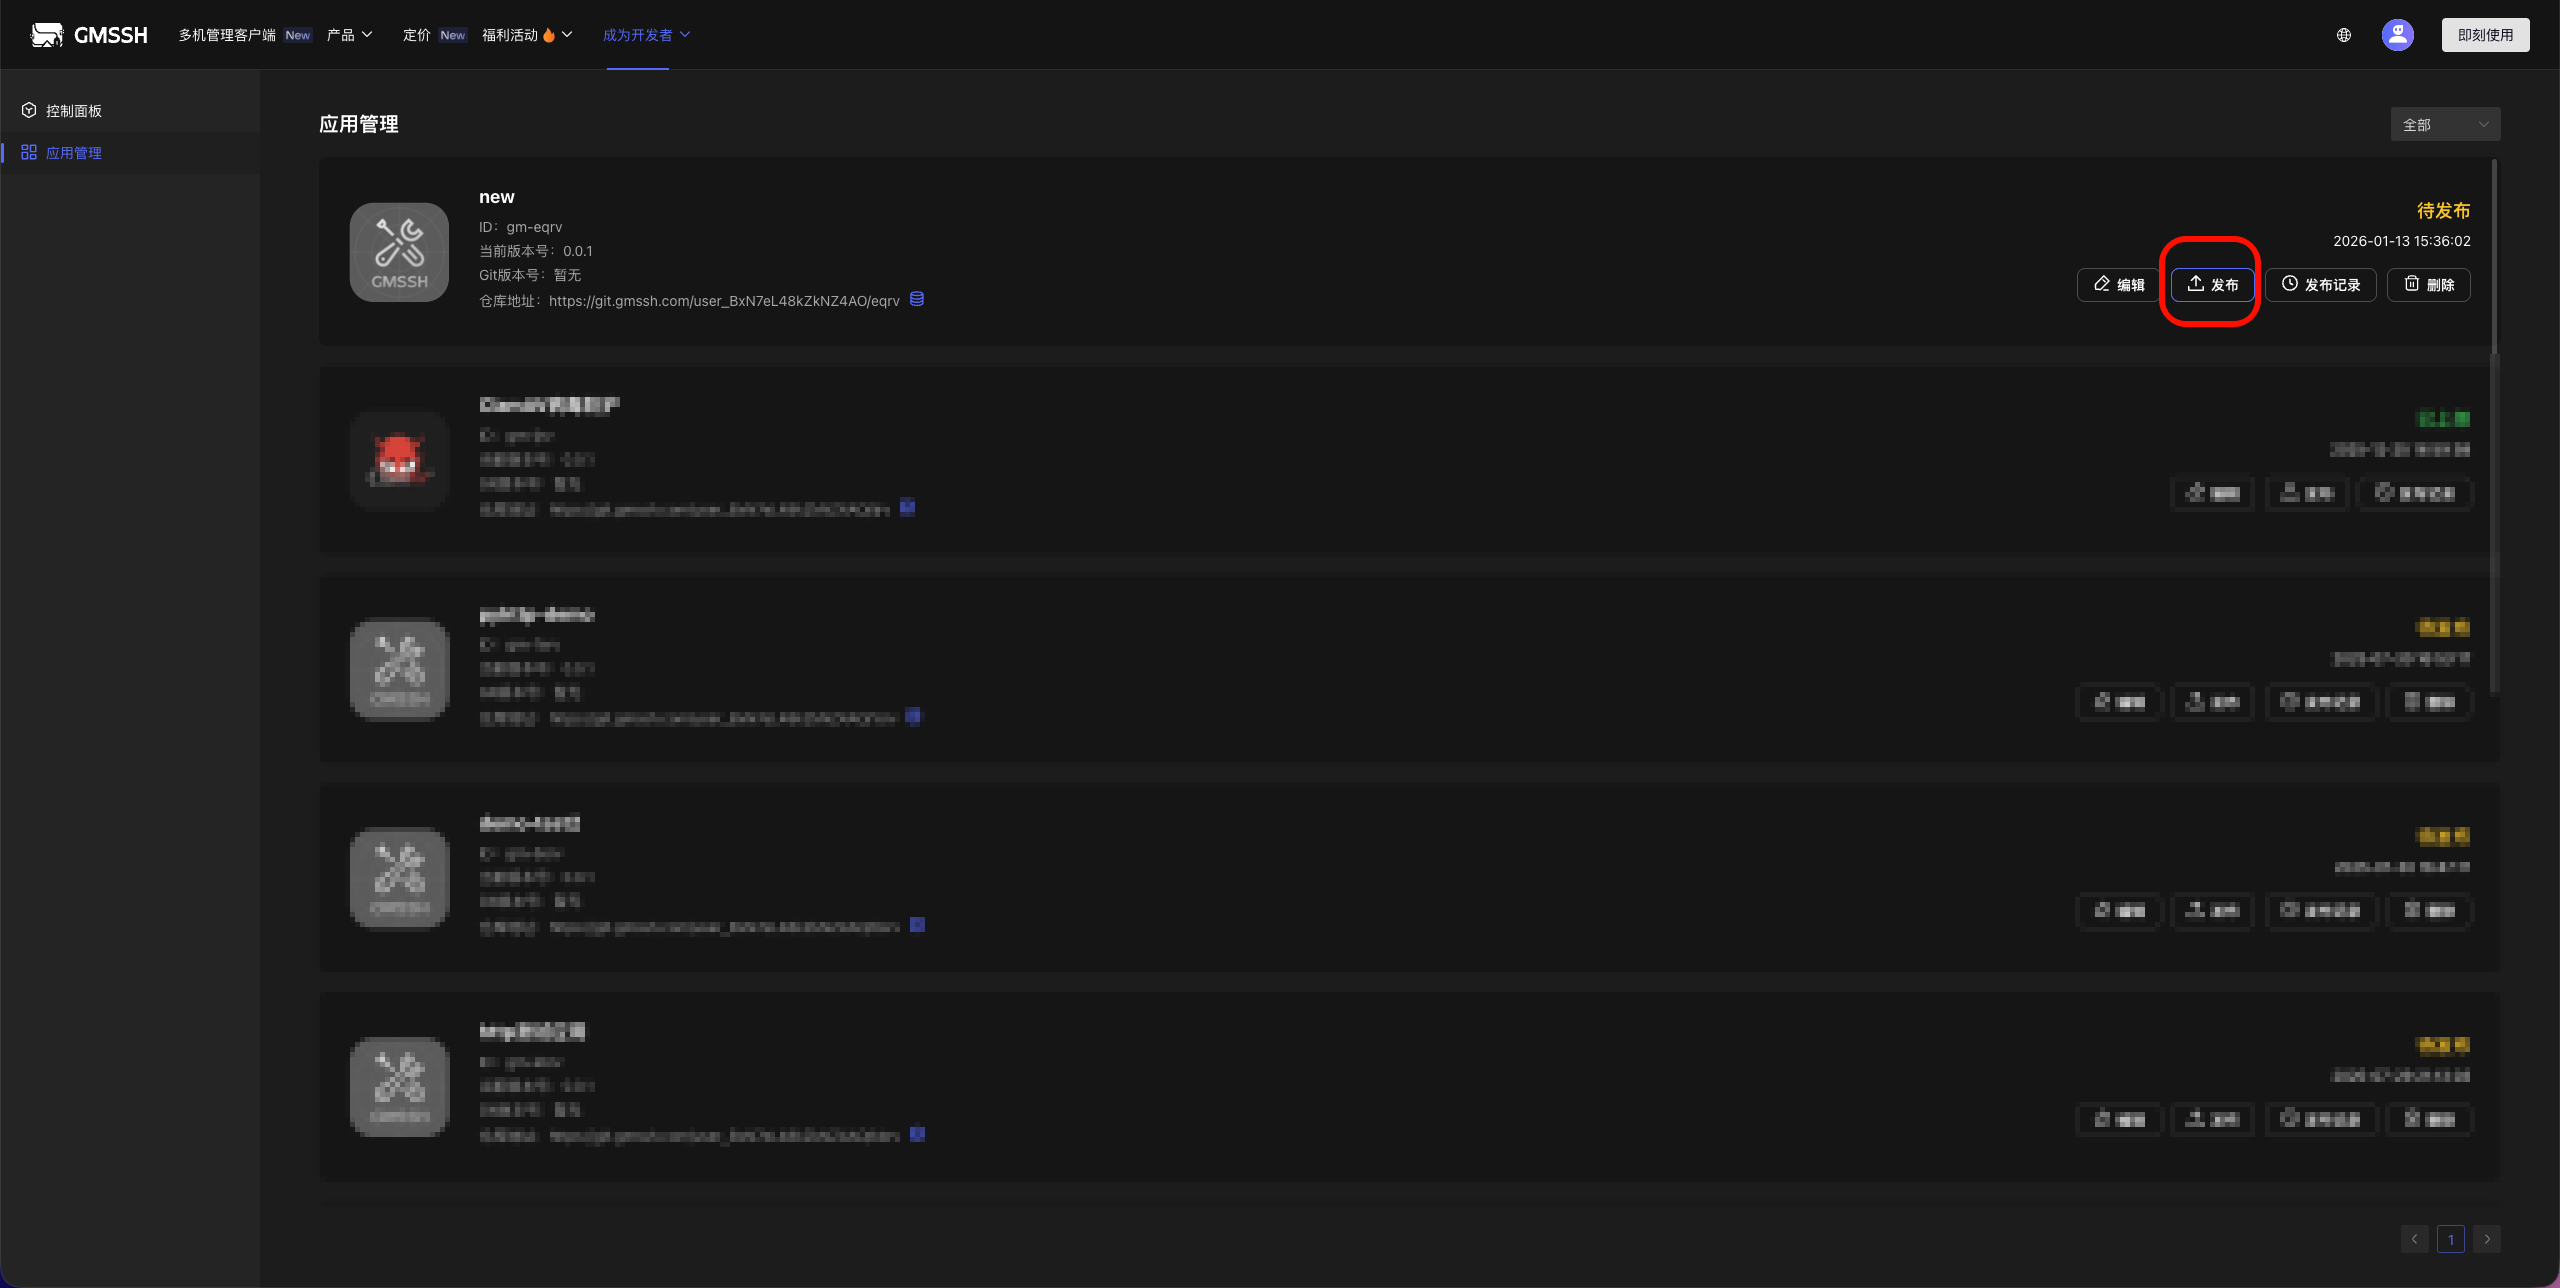The width and height of the screenshot is (2560, 1288).
Task: Click 发布 button for the new app
Action: click(x=2212, y=285)
